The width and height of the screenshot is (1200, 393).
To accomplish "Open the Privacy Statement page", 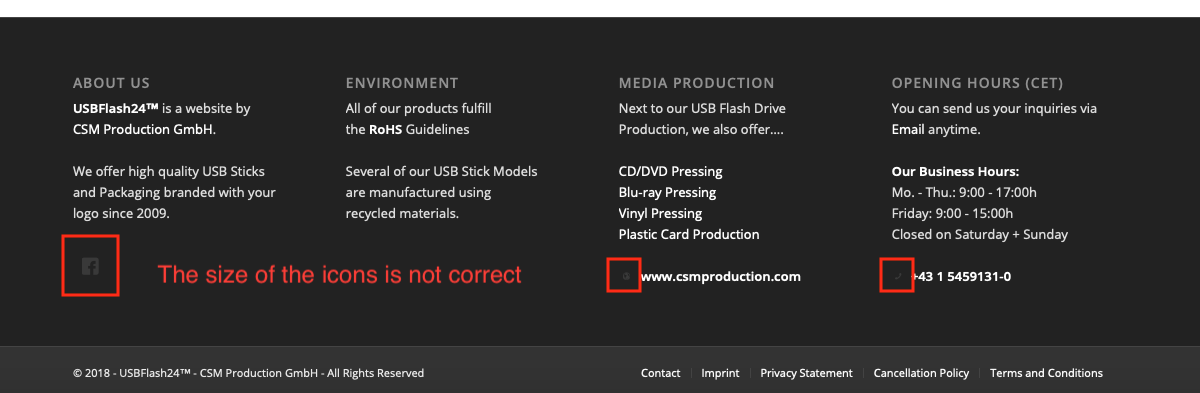I will click(x=806, y=373).
